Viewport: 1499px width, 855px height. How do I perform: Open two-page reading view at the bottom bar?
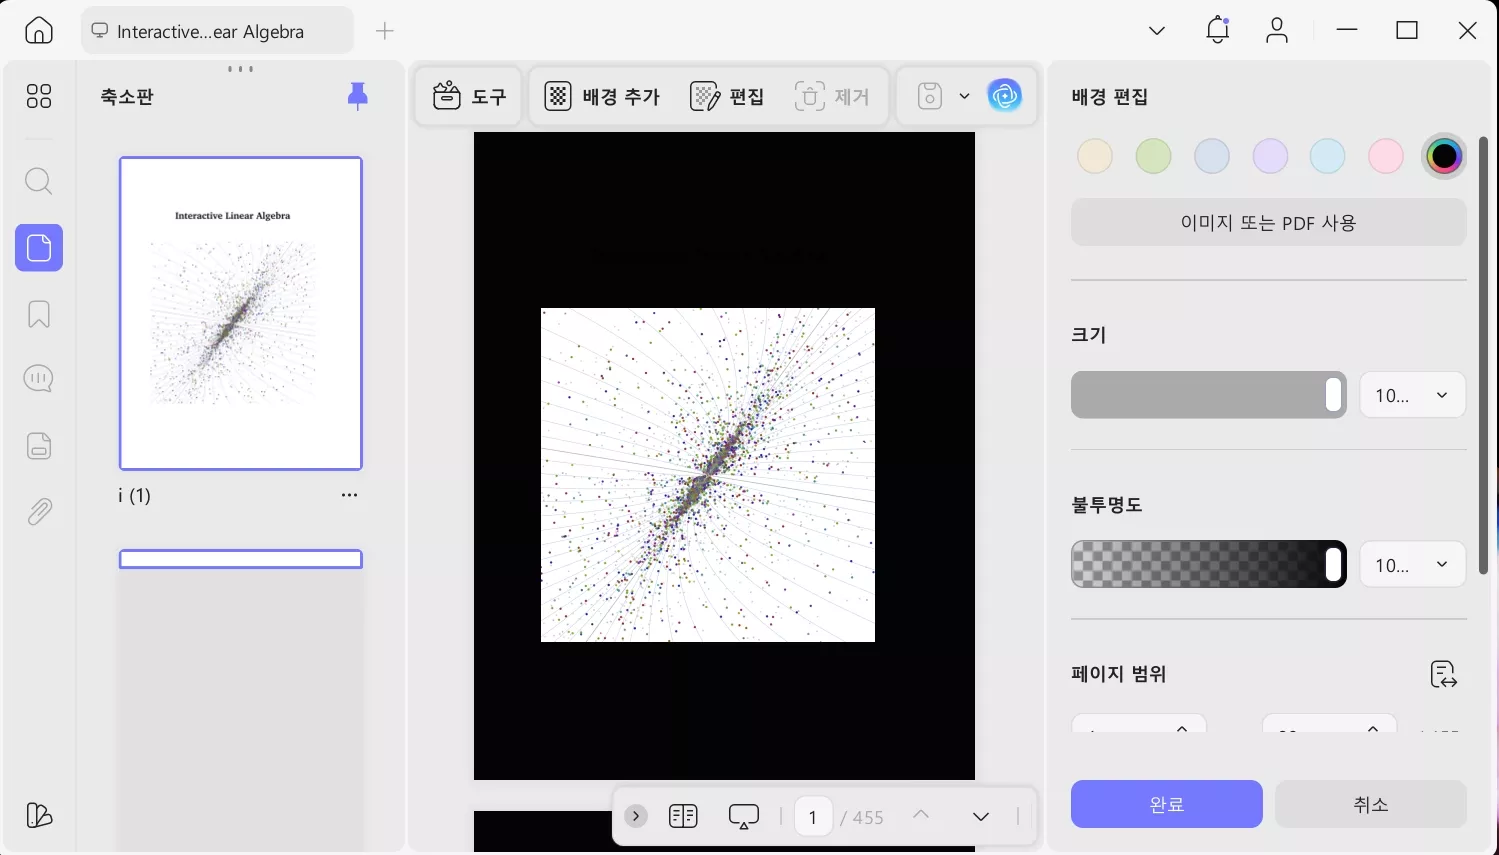(x=683, y=816)
